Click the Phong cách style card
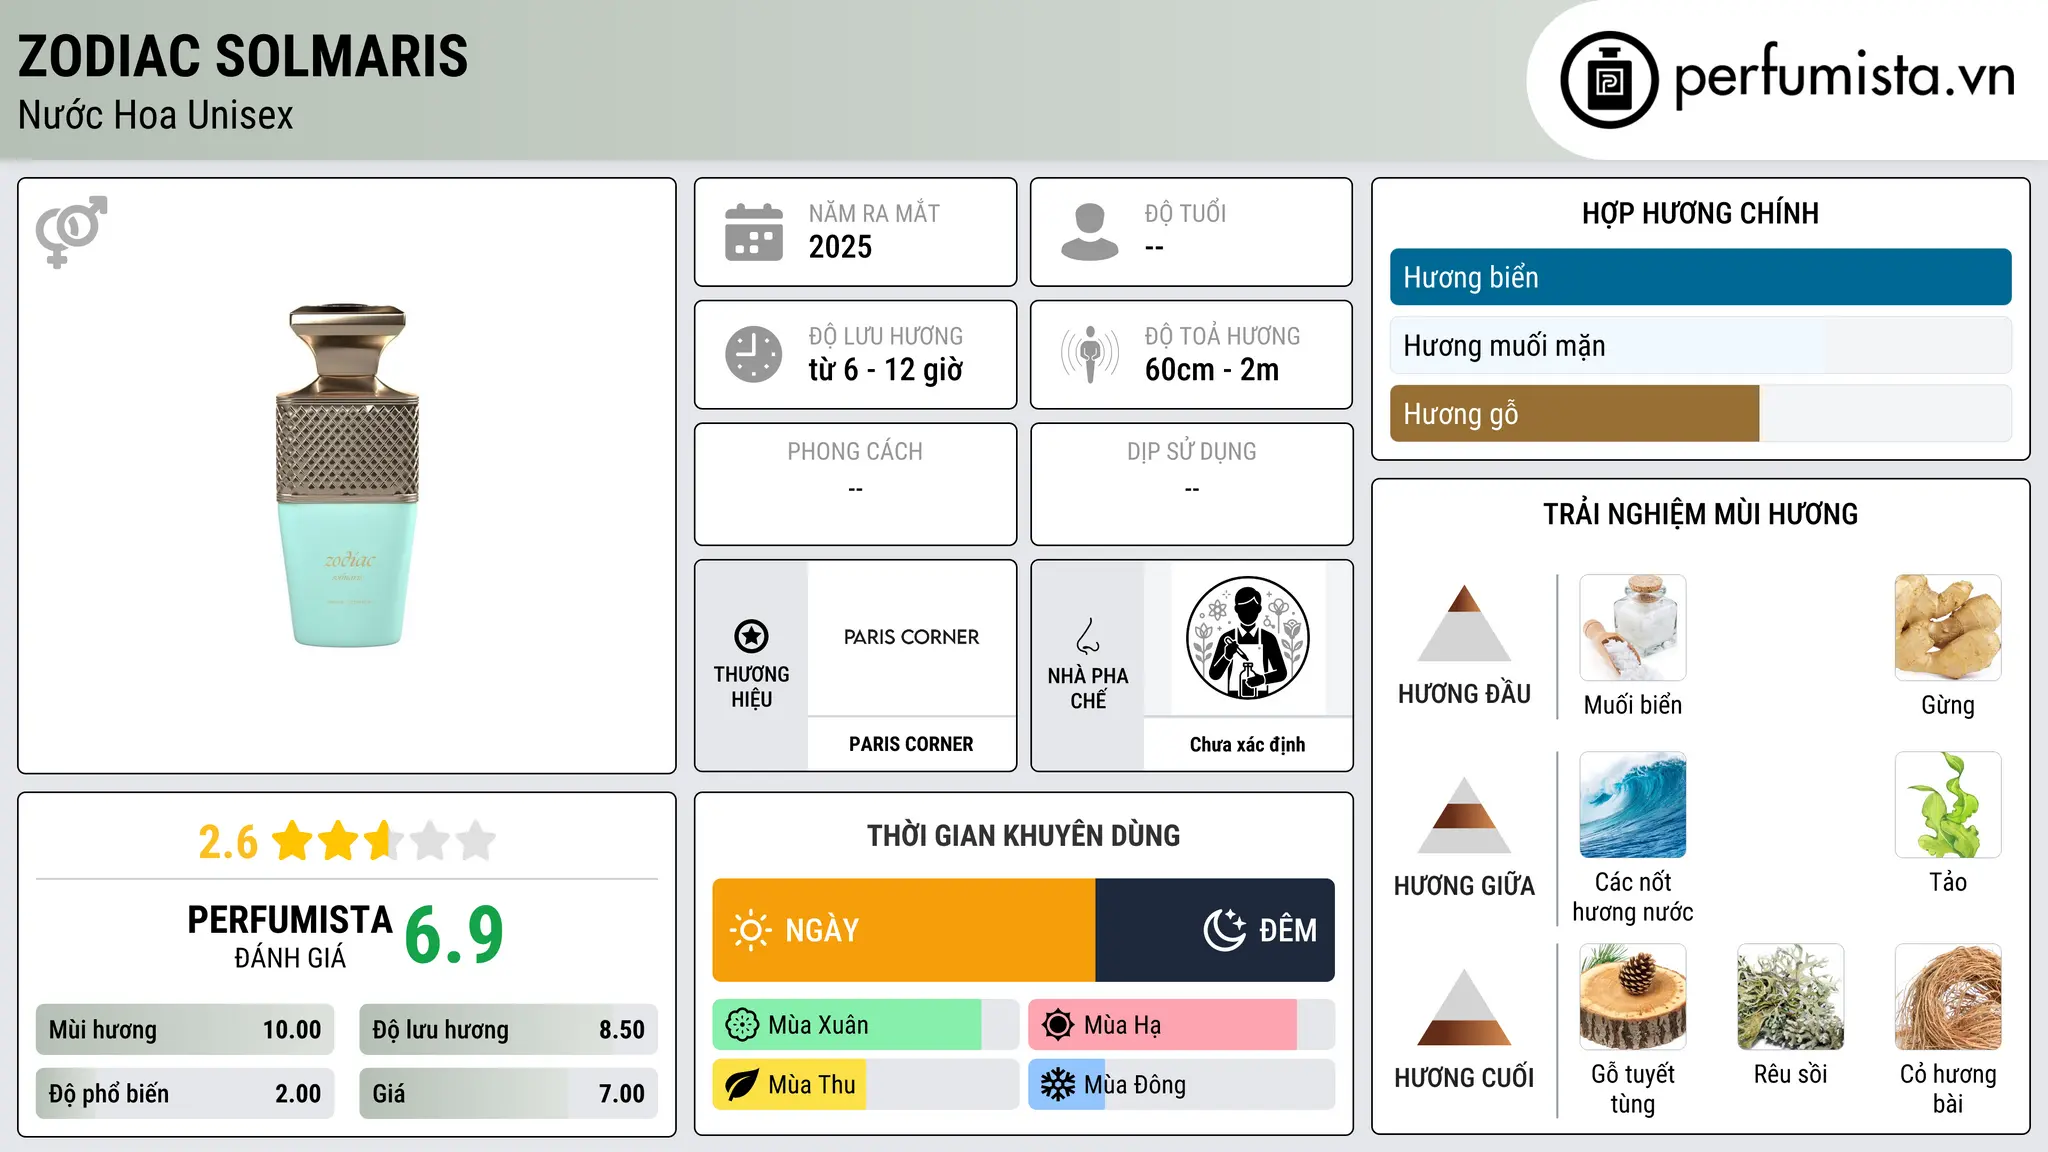This screenshot has width=2048, height=1152. (x=855, y=484)
